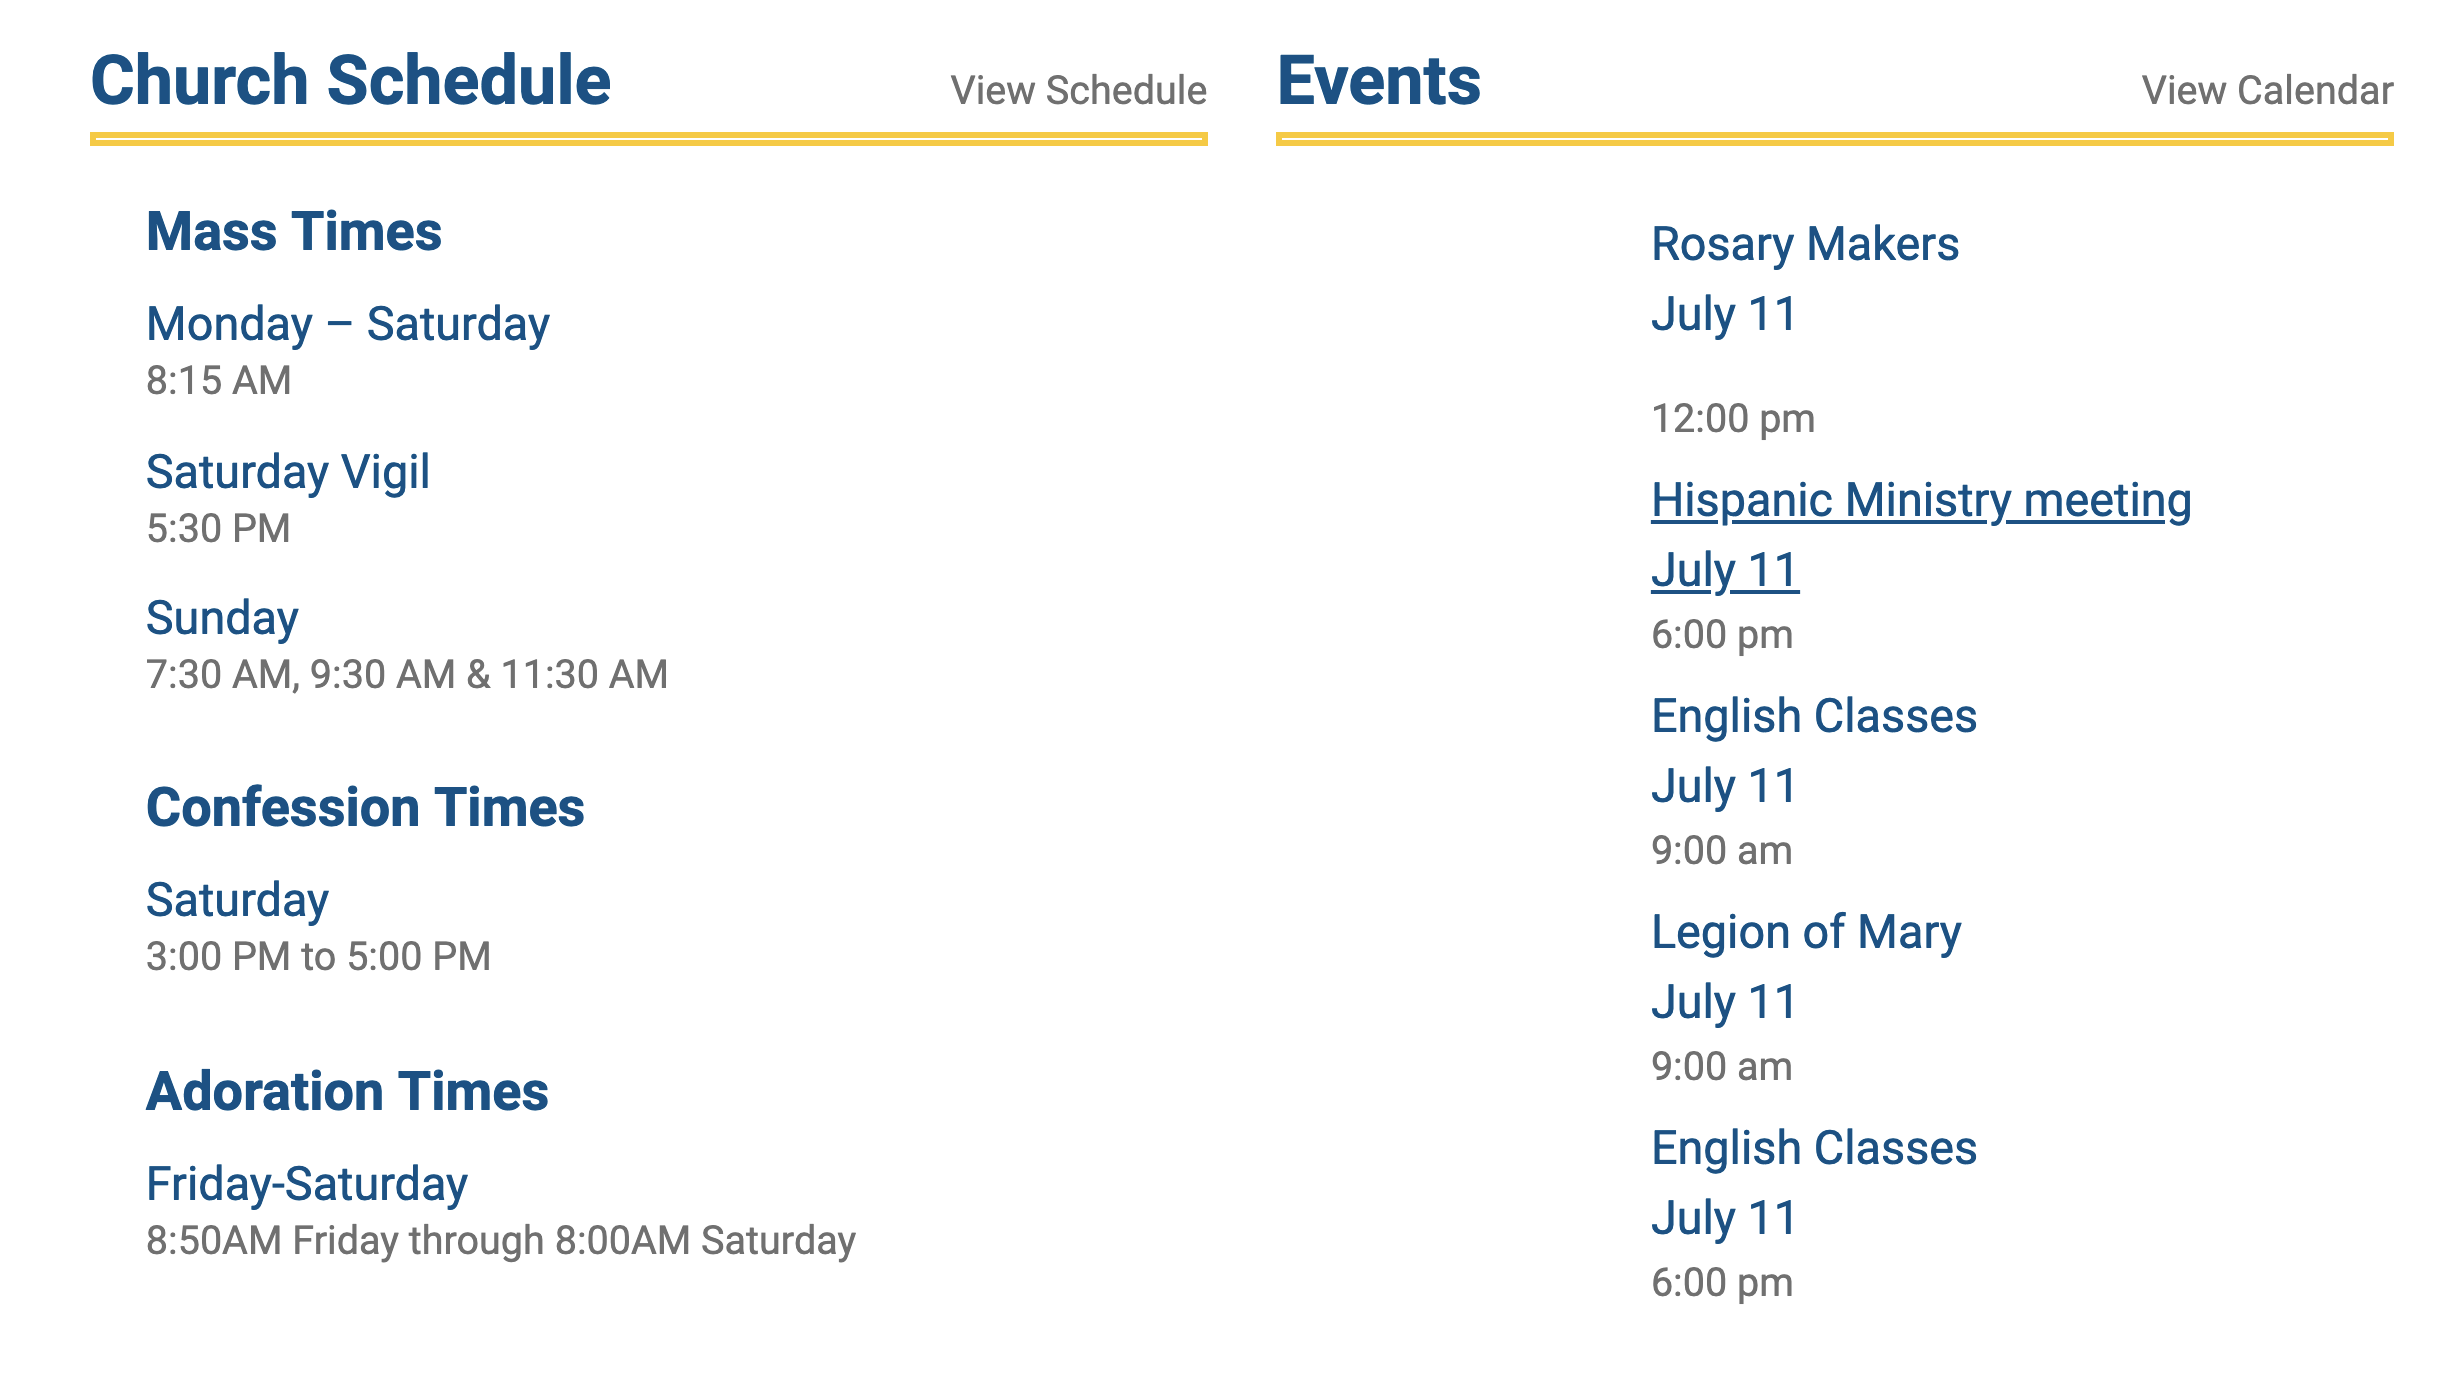The image size is (2454, 1382).
Task: Click the 3:00 PM to 5:00 PM confession time
Action: click(318, 957)
